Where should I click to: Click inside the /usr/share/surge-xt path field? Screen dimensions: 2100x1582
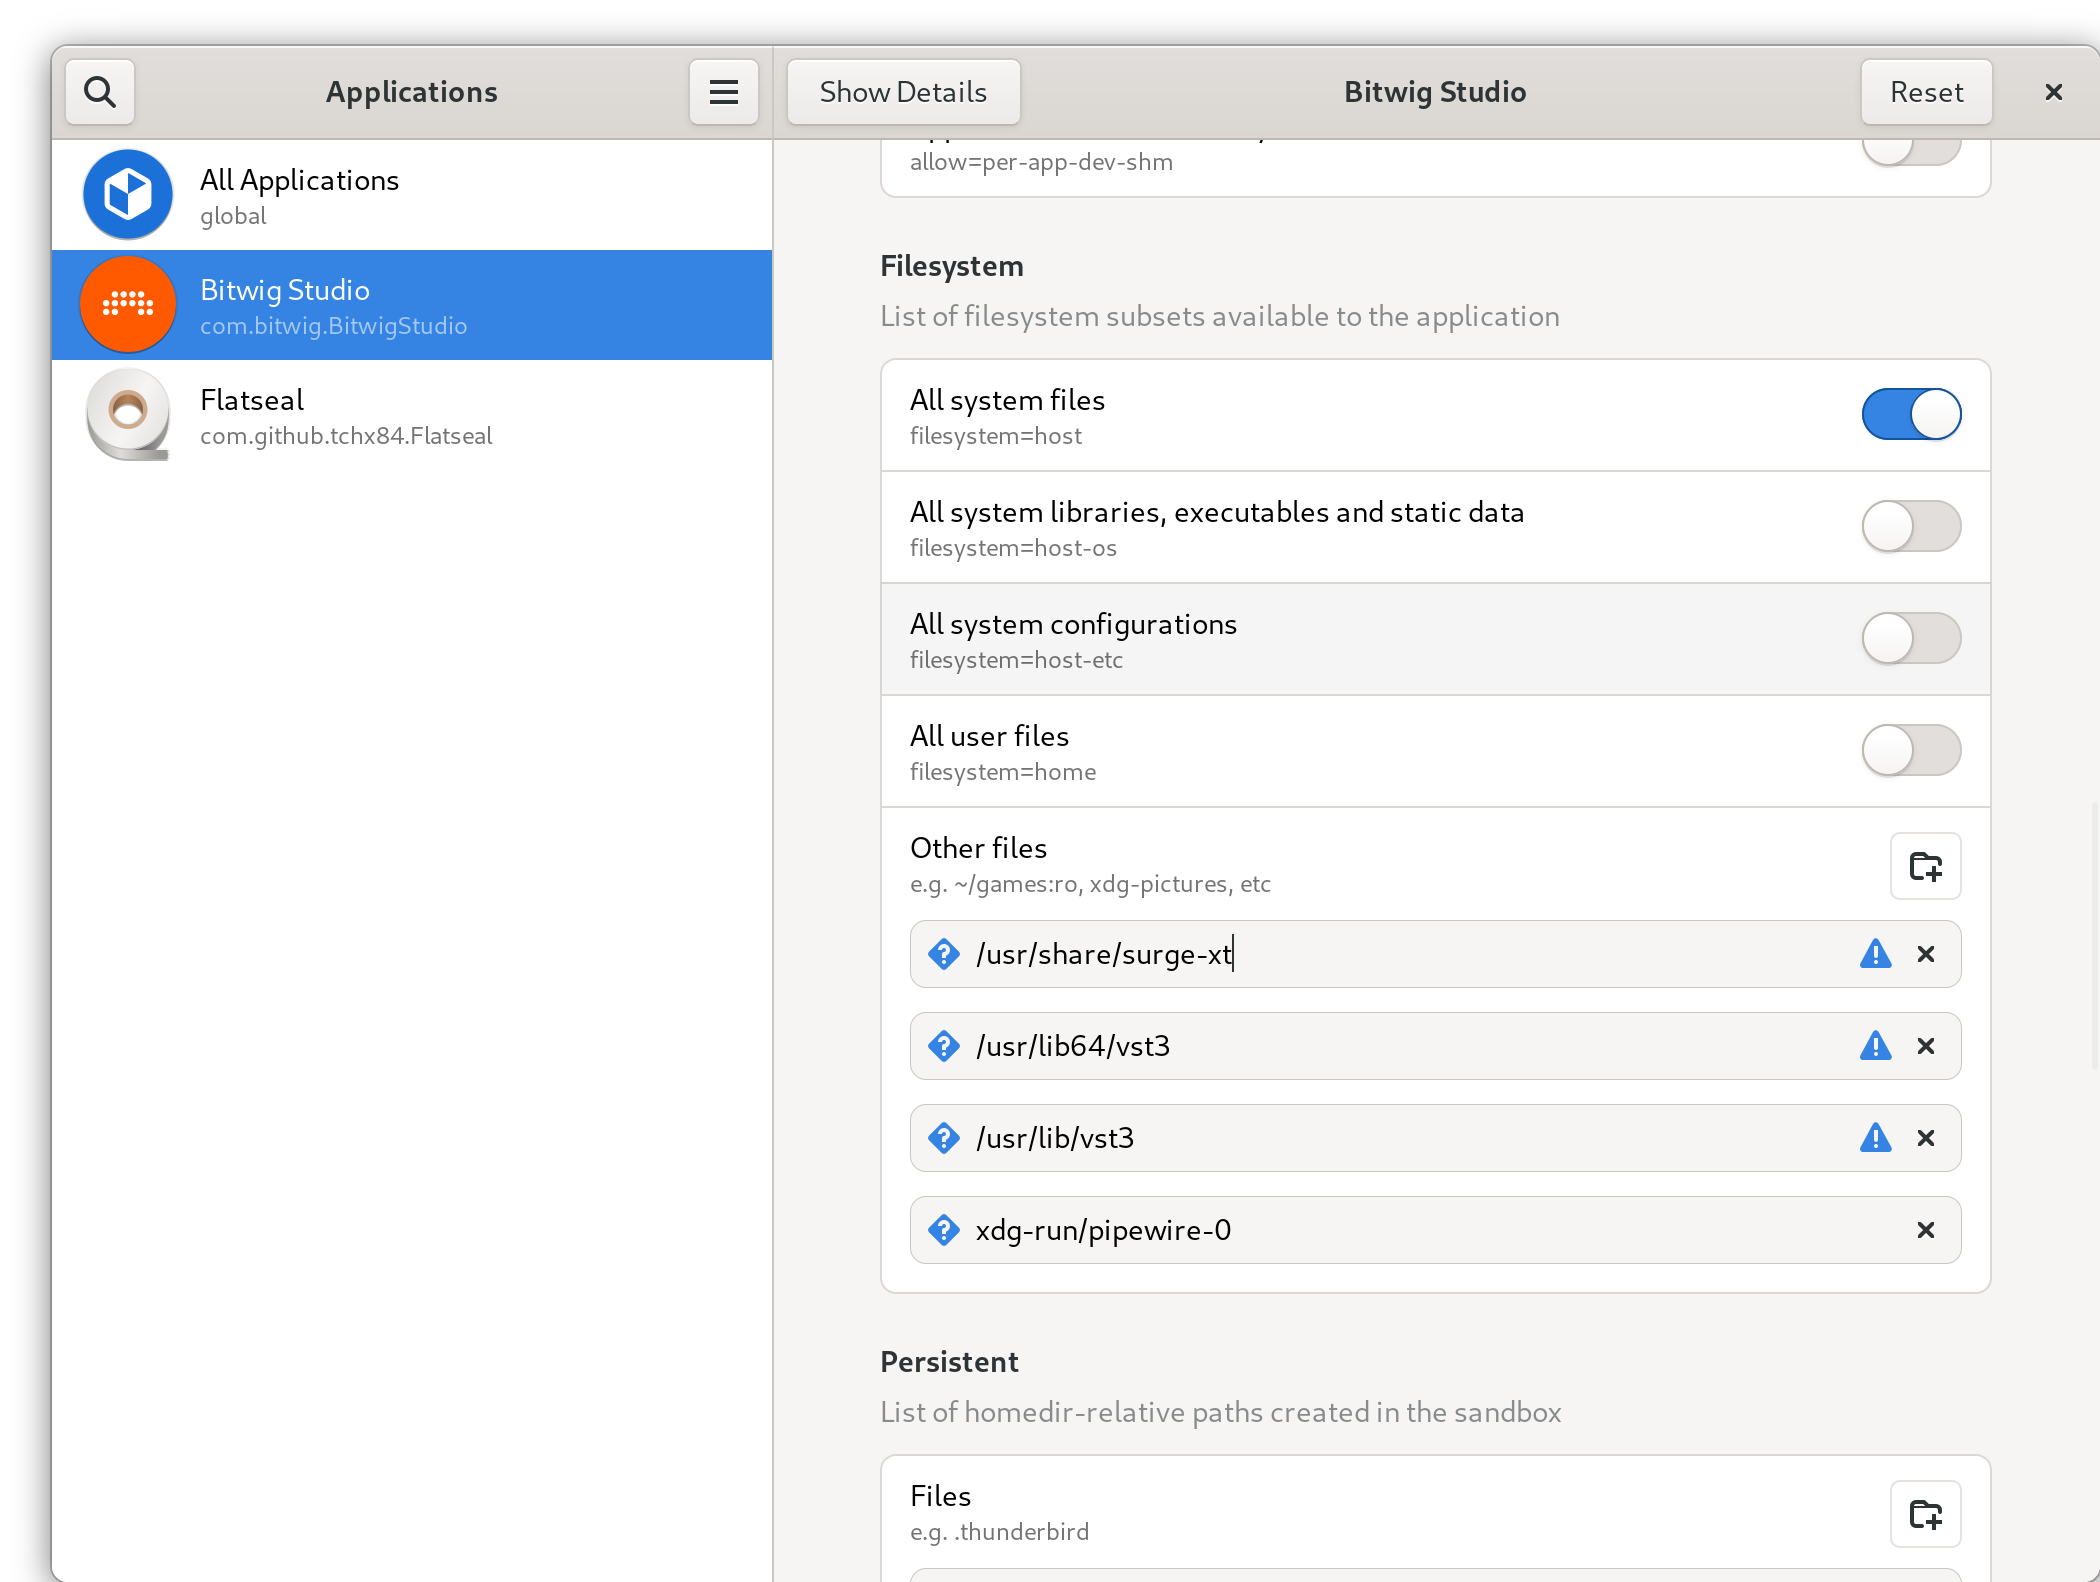[1400, 954]
